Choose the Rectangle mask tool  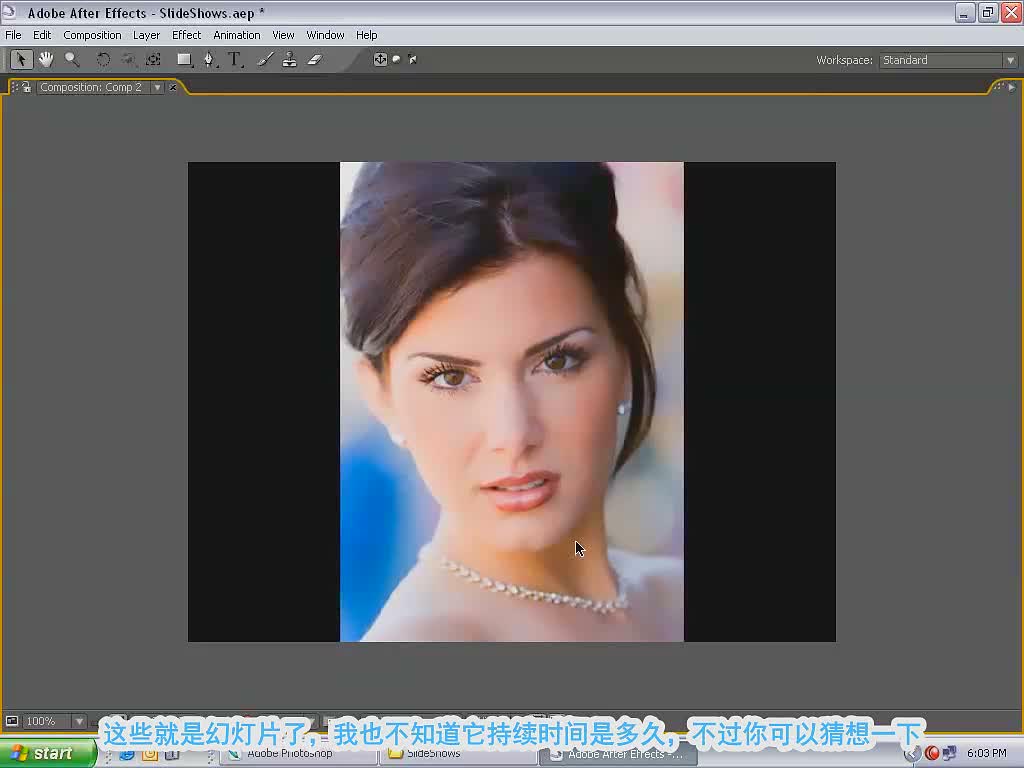[x=184, y=59]
